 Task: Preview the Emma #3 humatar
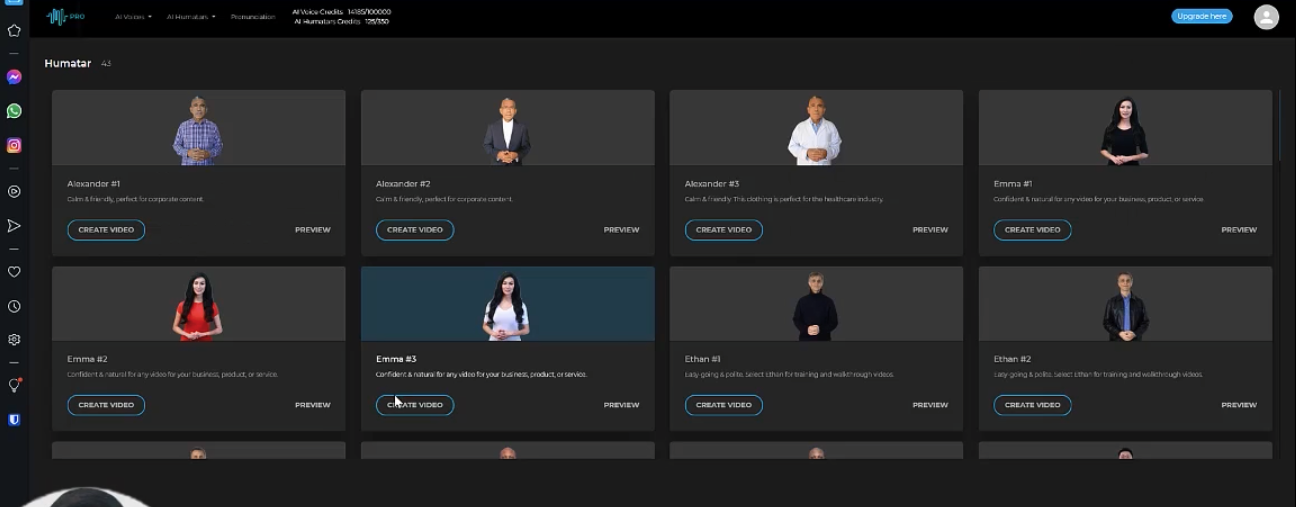pos(621,405)
